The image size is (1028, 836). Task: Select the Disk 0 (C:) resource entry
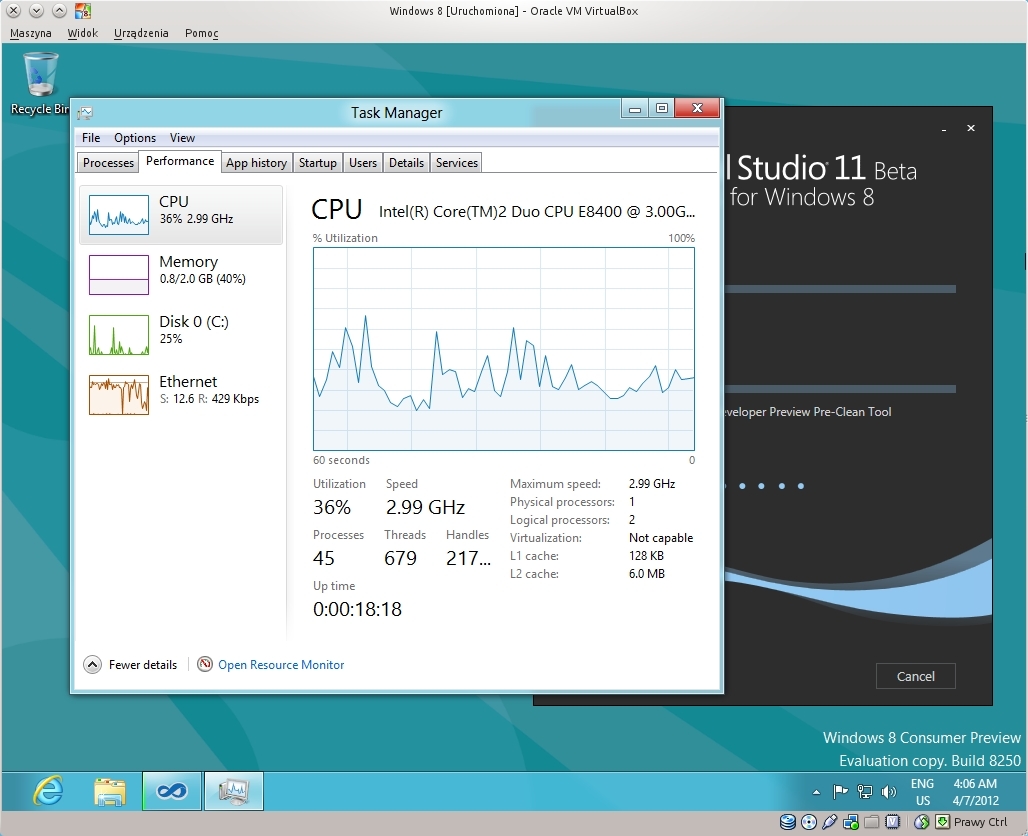(181, 334)
